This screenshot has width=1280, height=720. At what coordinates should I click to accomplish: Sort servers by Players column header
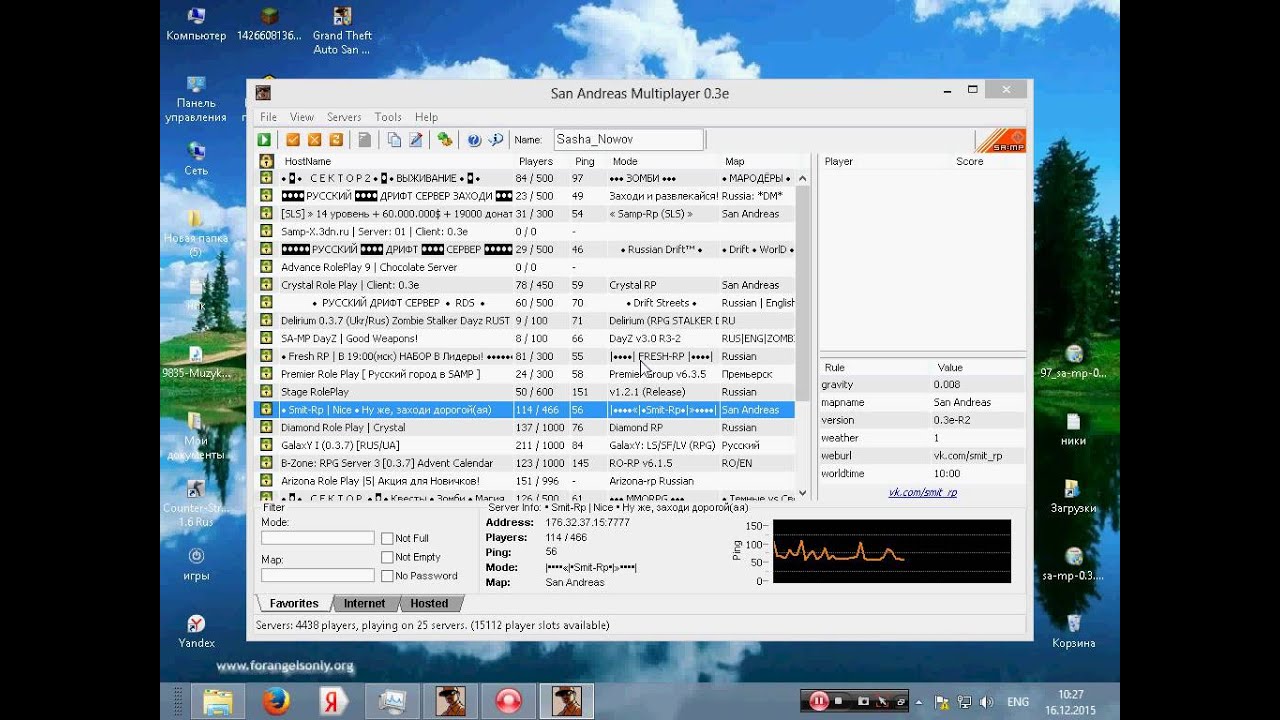(x=542, y=161)
